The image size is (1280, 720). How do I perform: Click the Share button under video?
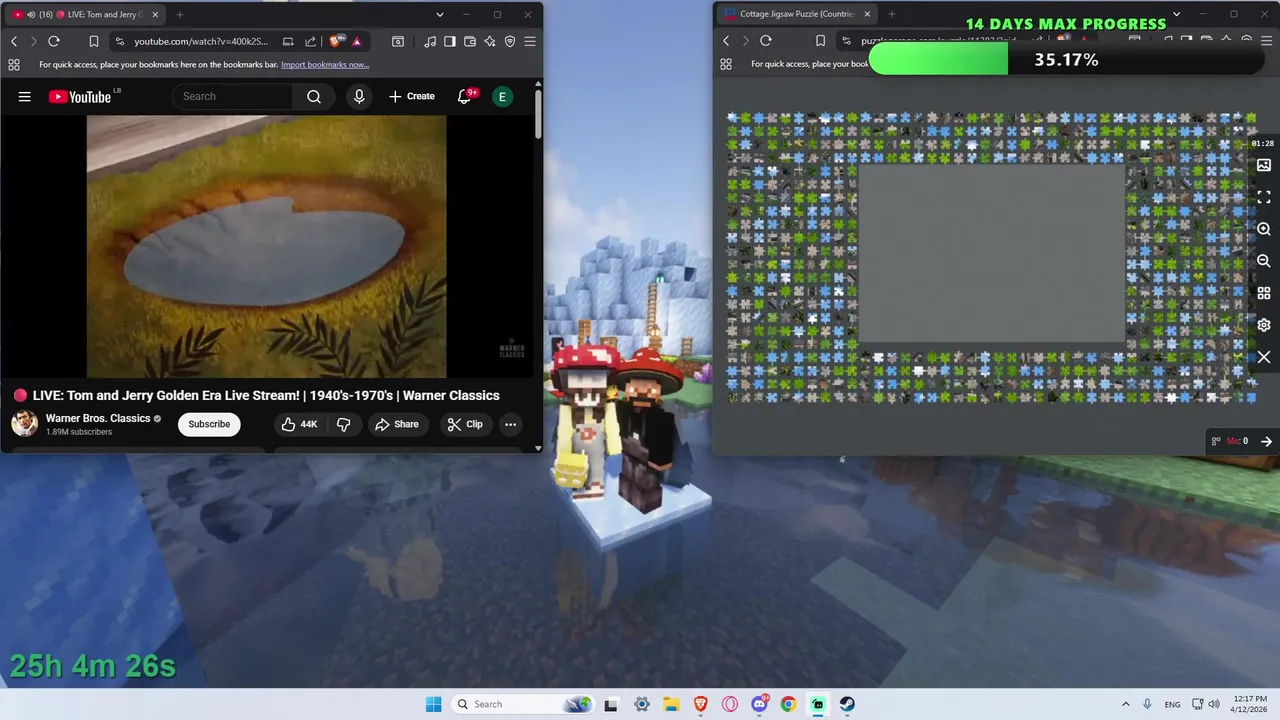(x=397, y=424)
